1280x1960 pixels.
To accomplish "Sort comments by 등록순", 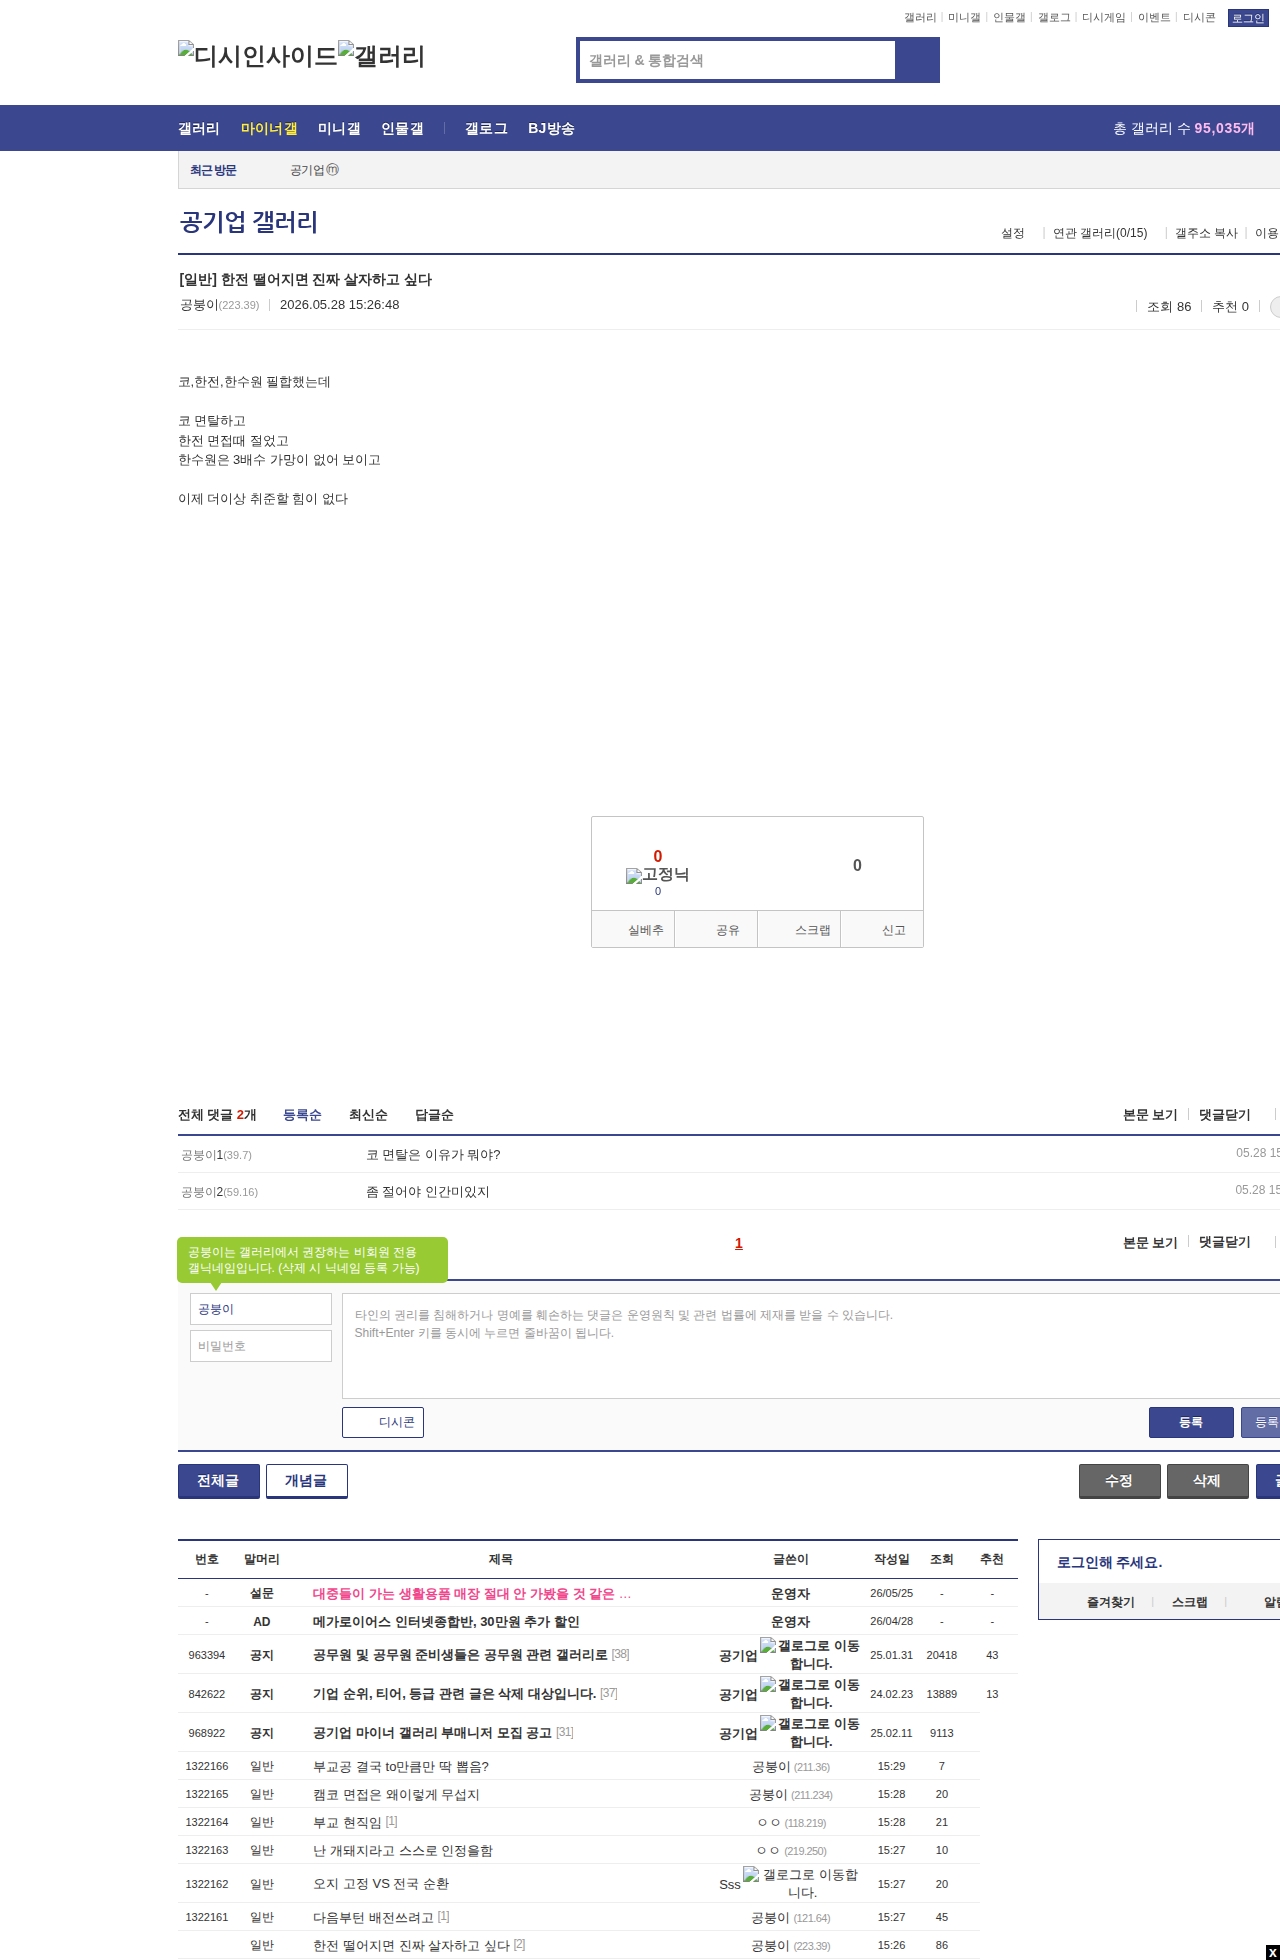I will (302, 1115).
